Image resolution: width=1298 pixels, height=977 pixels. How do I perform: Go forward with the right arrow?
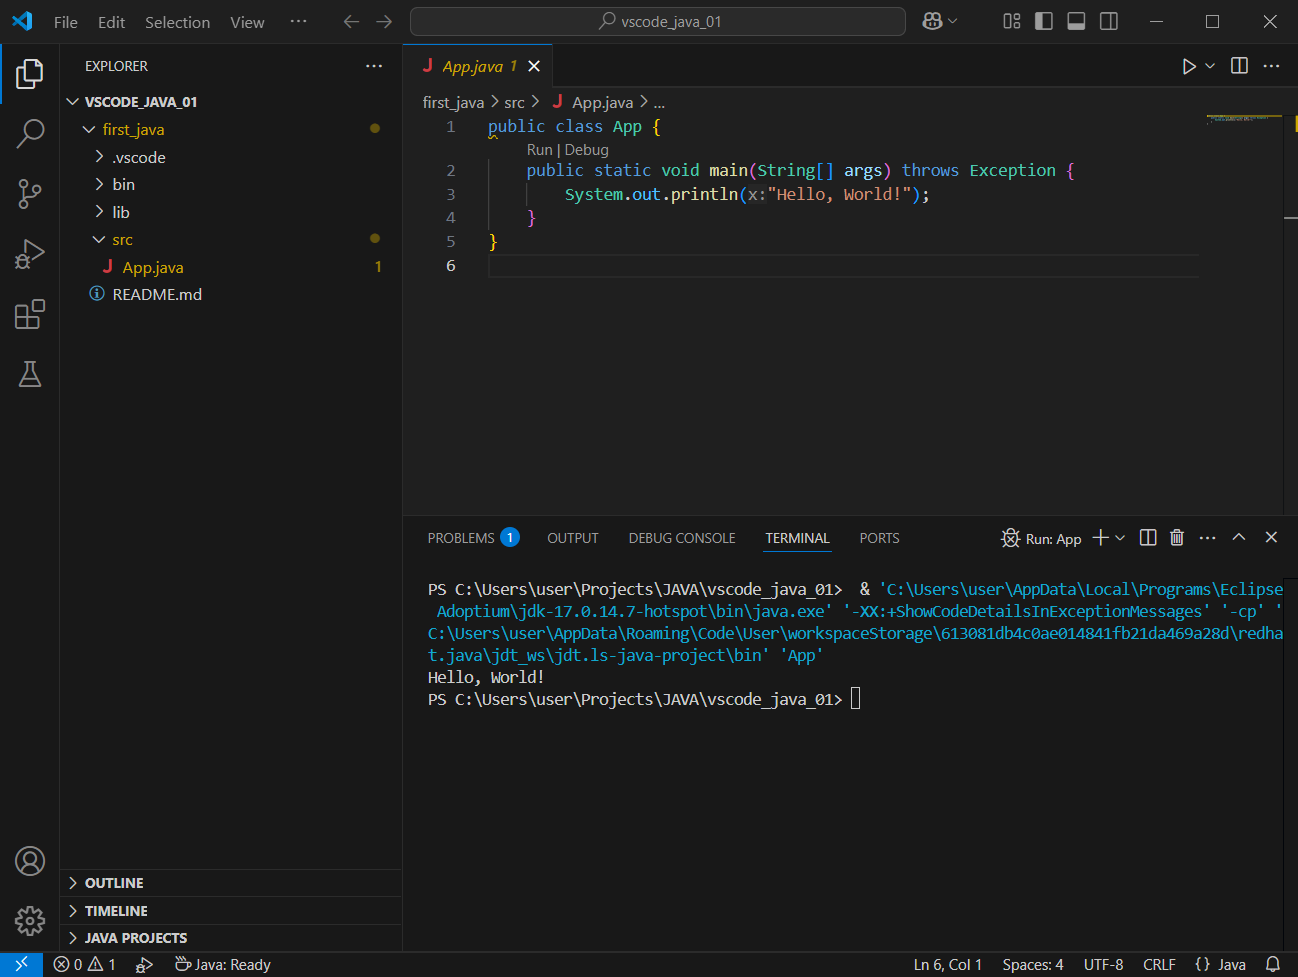[x=384, y=21]
